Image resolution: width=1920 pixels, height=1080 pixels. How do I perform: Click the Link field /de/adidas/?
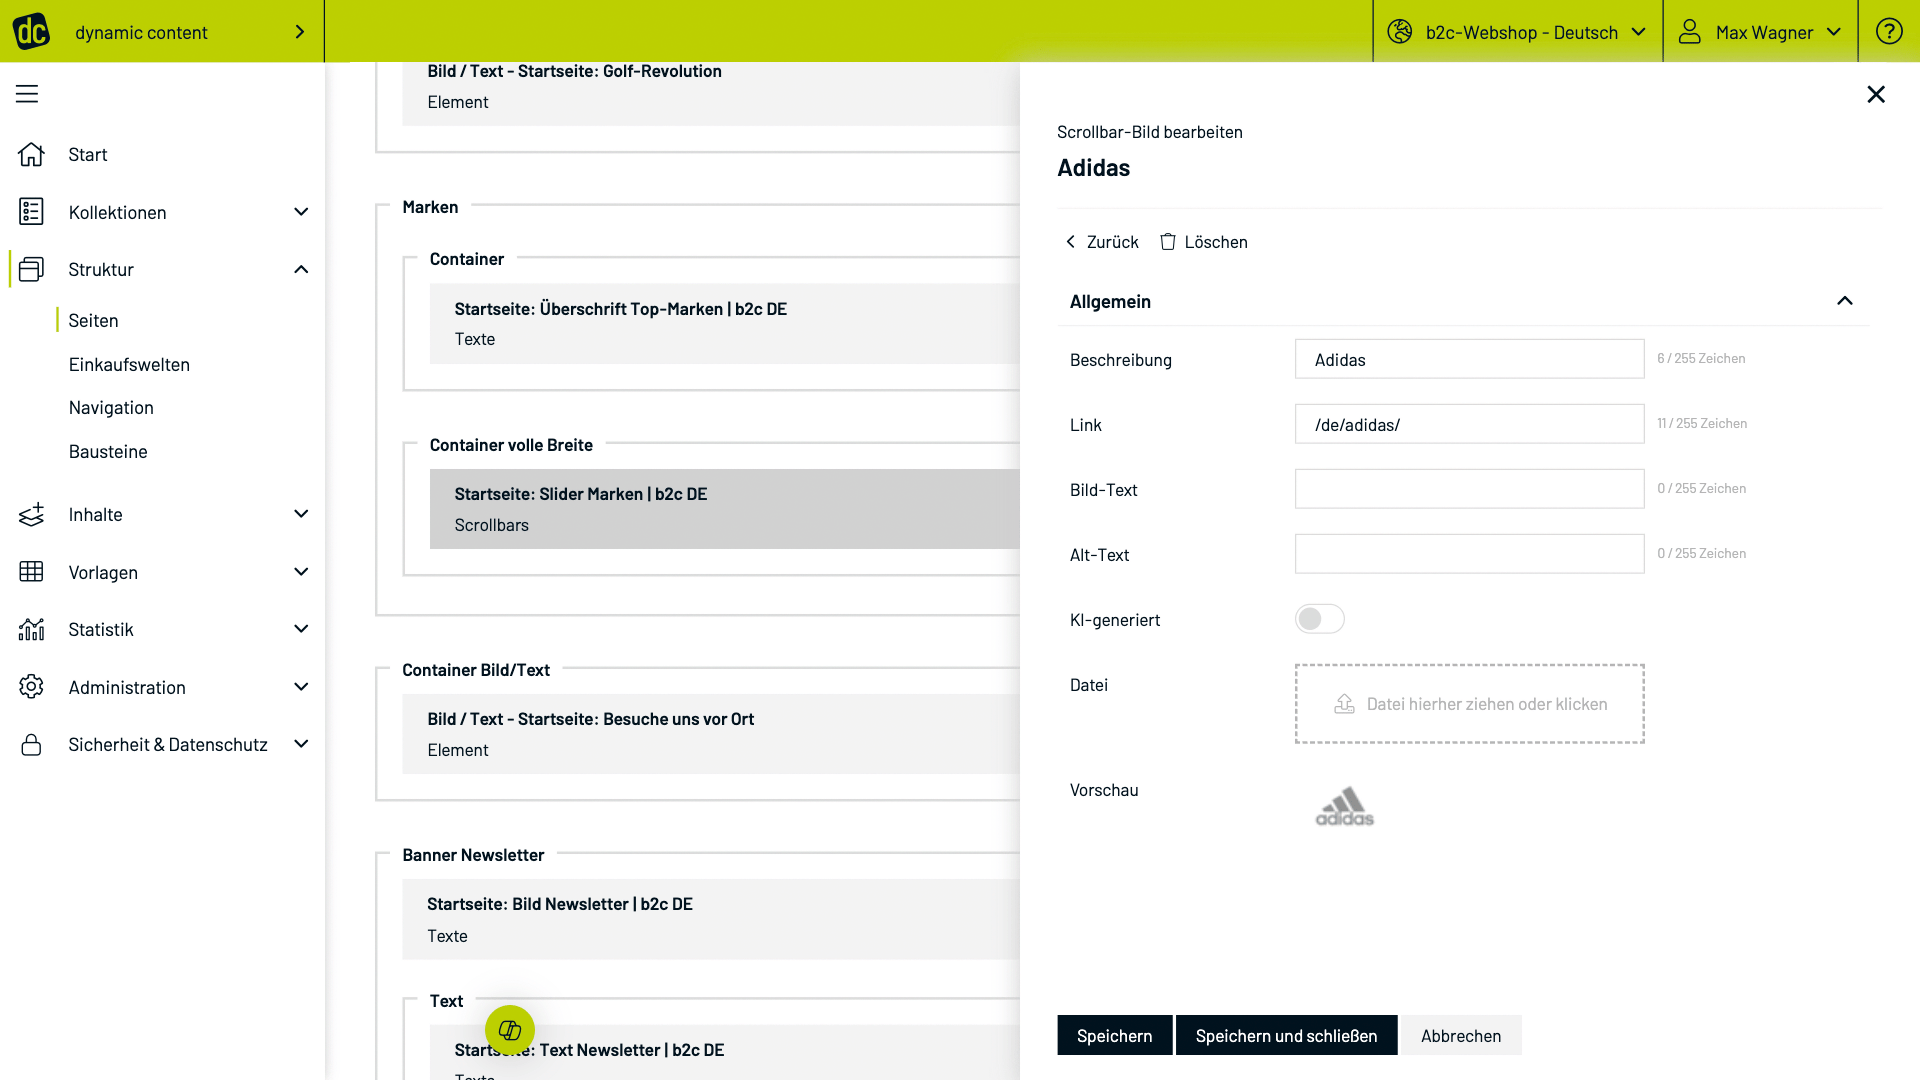(1469, 424)
